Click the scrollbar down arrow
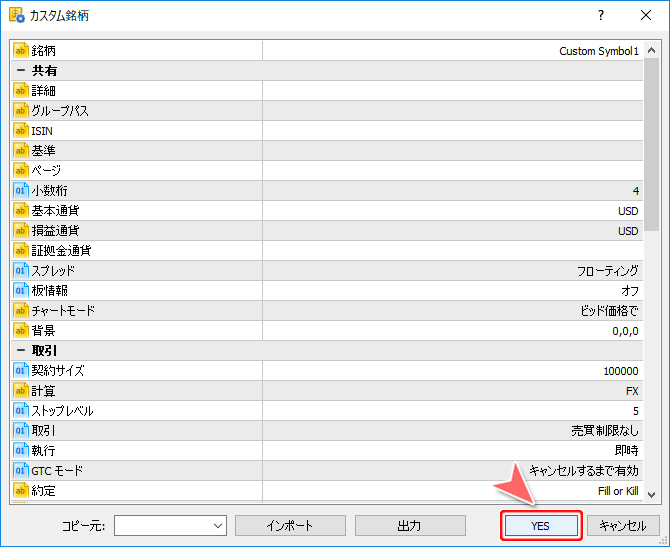 point(652,494)
